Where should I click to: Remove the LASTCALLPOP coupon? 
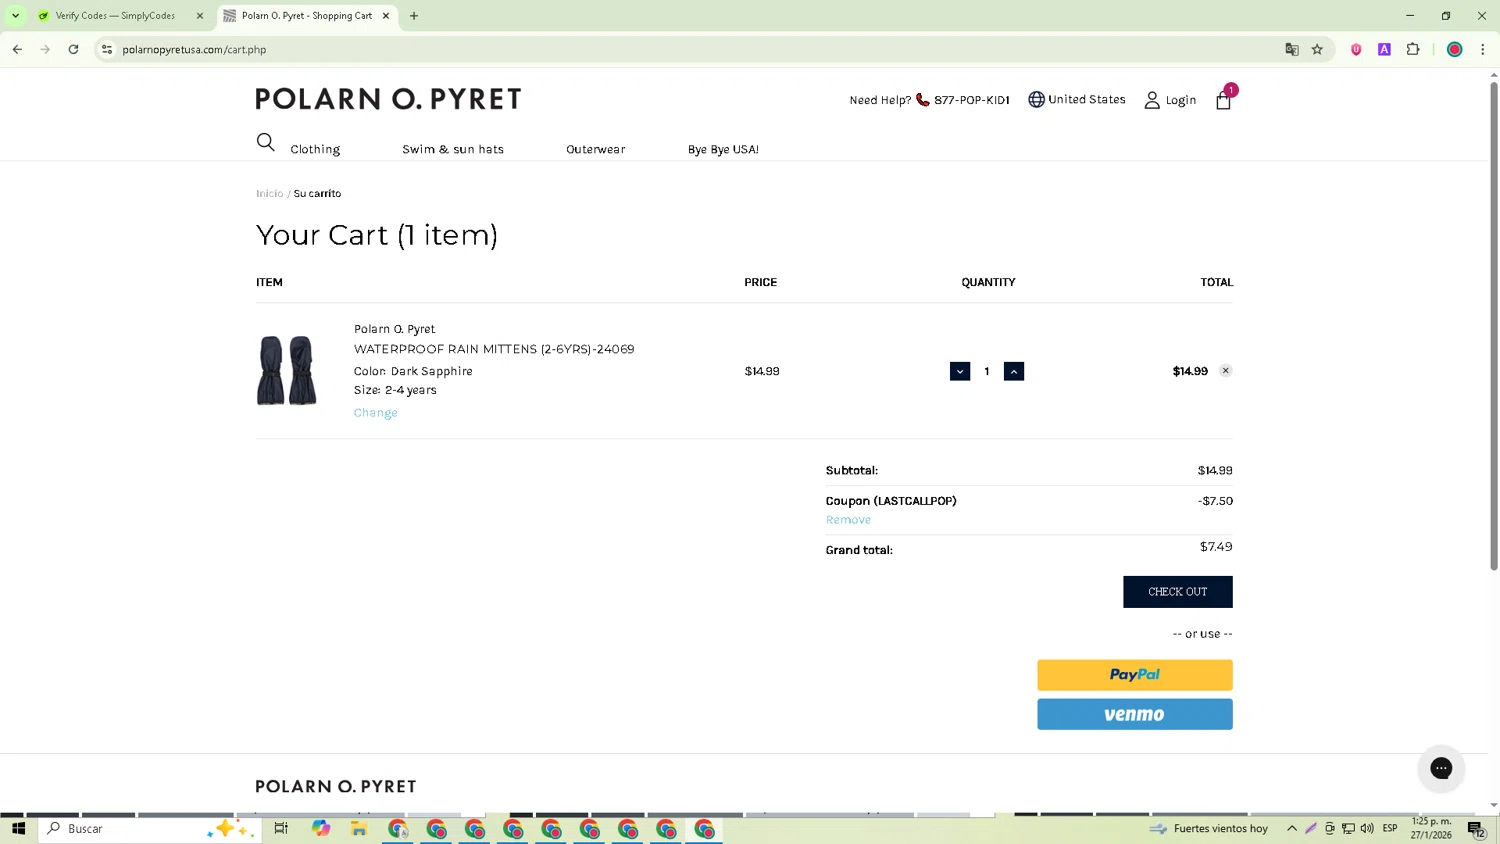(848, 520)
